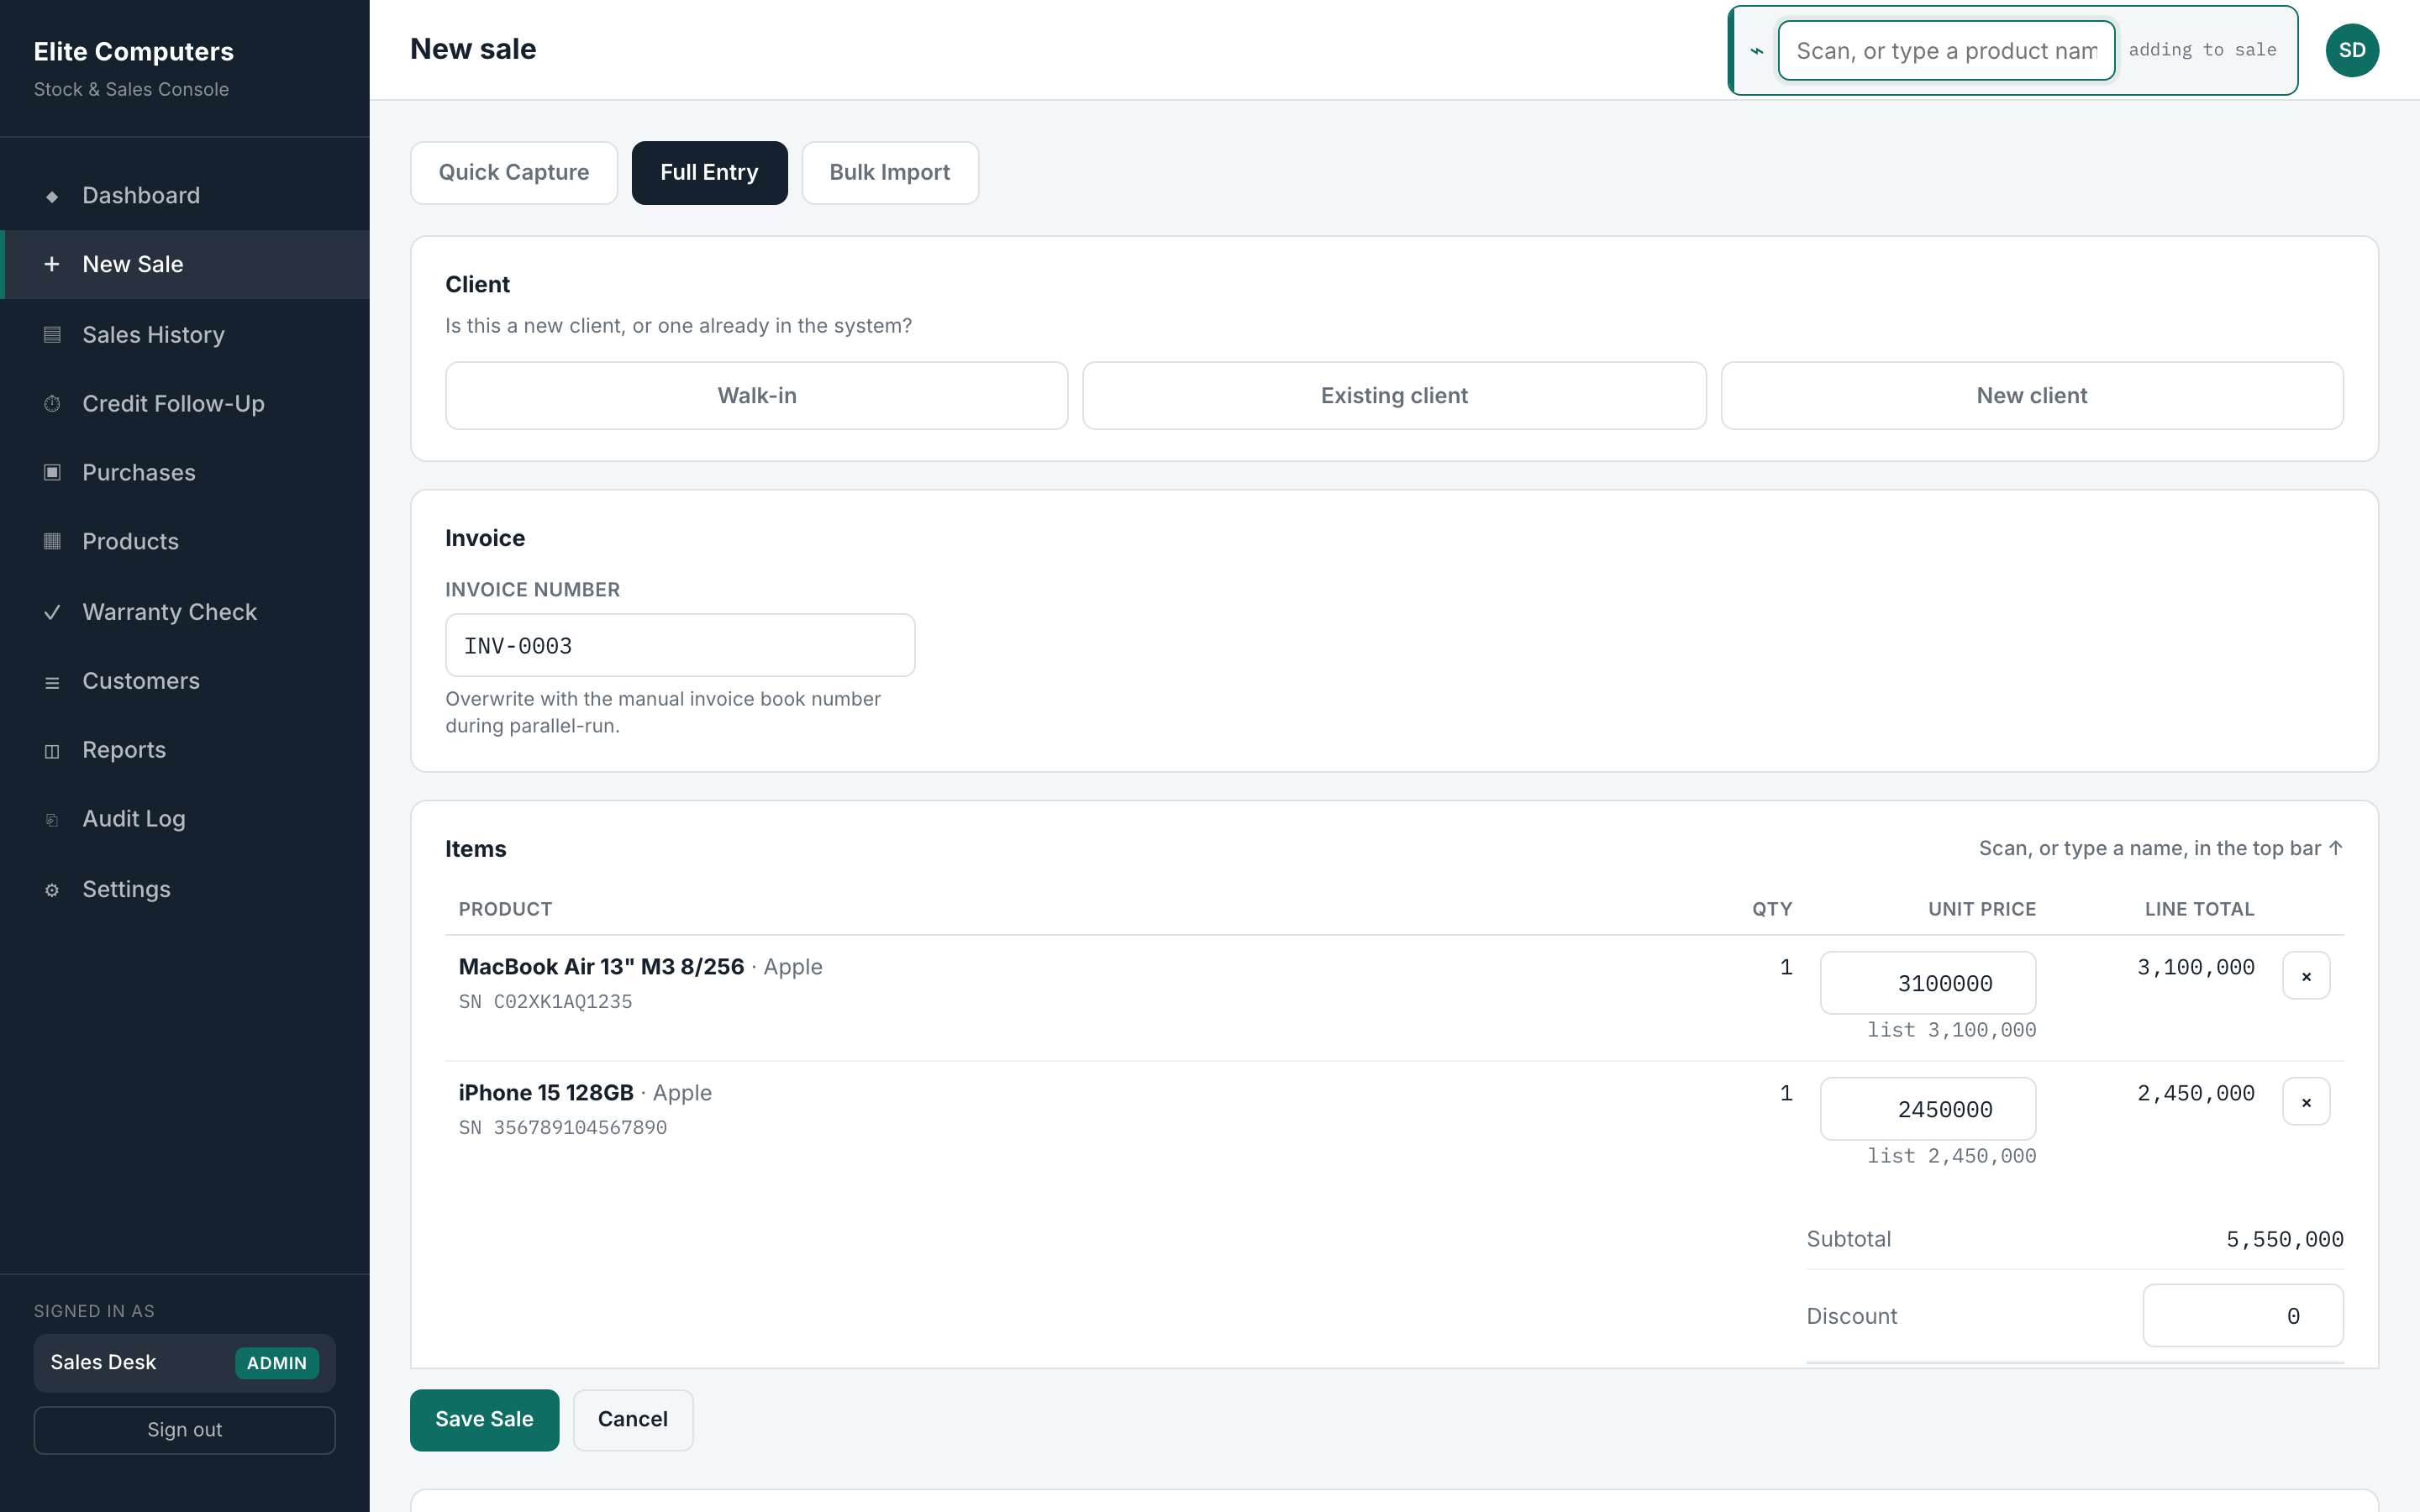Click the MacBook Air 13" M3 8/256 name
Image resolution: width=2420 pixels, height=1512 pixels.
pyautogui.click(x=601, y=966)
